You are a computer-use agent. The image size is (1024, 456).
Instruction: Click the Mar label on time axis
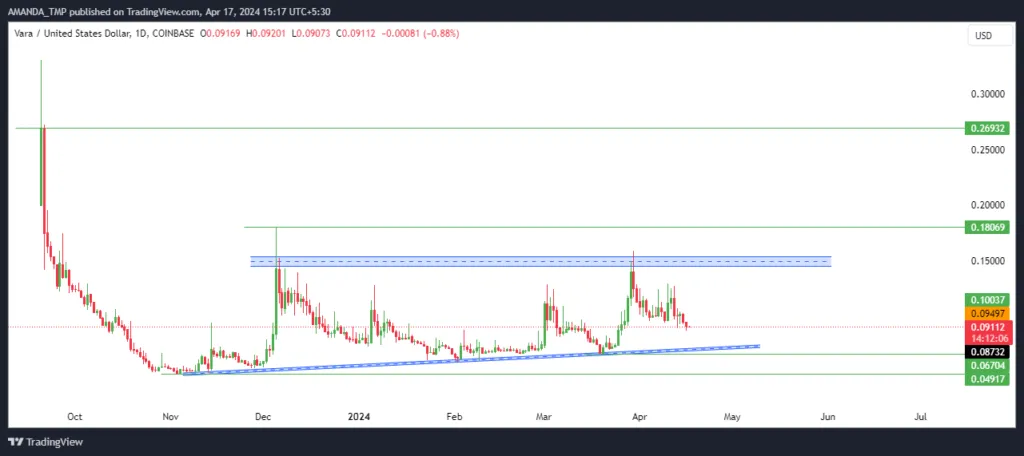[x=543, y=416]
